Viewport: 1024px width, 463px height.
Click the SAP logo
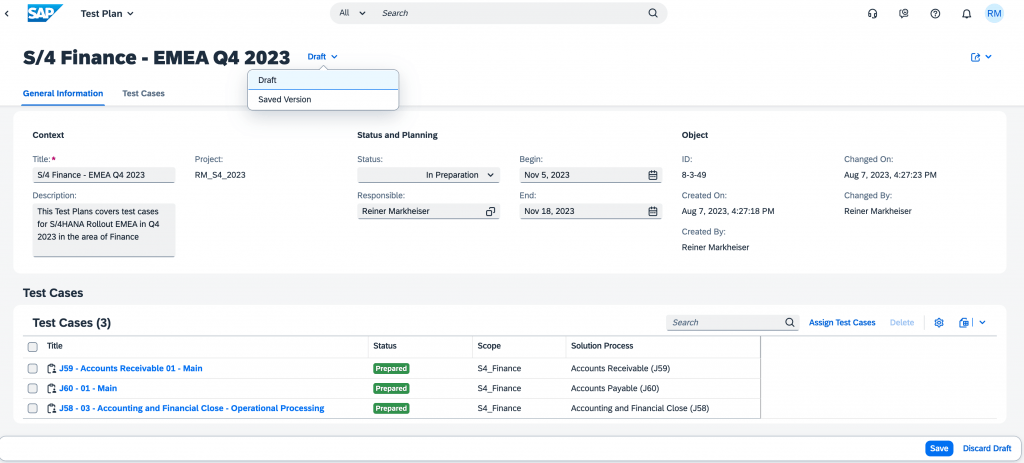point(45,13)
